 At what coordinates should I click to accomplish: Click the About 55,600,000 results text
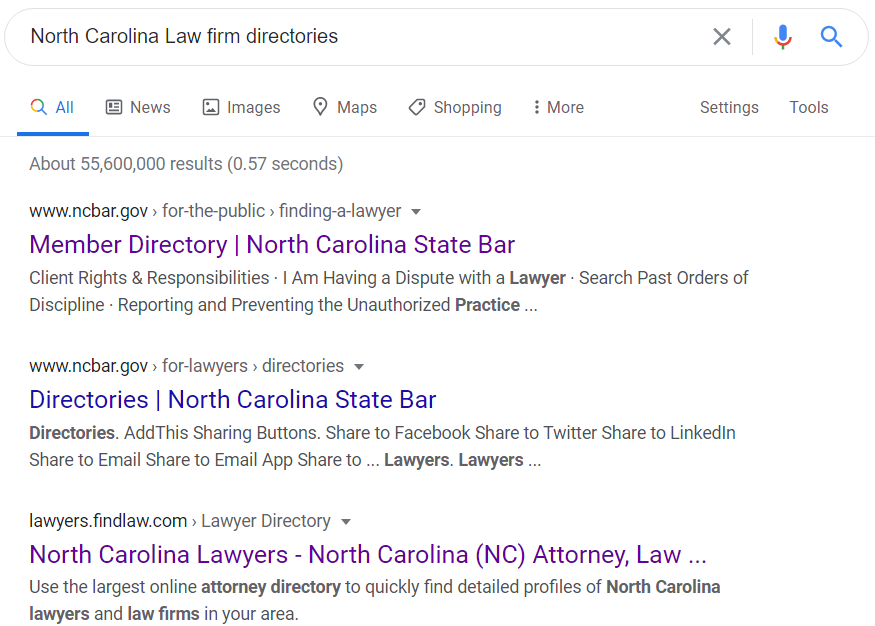tap(186, 164)
